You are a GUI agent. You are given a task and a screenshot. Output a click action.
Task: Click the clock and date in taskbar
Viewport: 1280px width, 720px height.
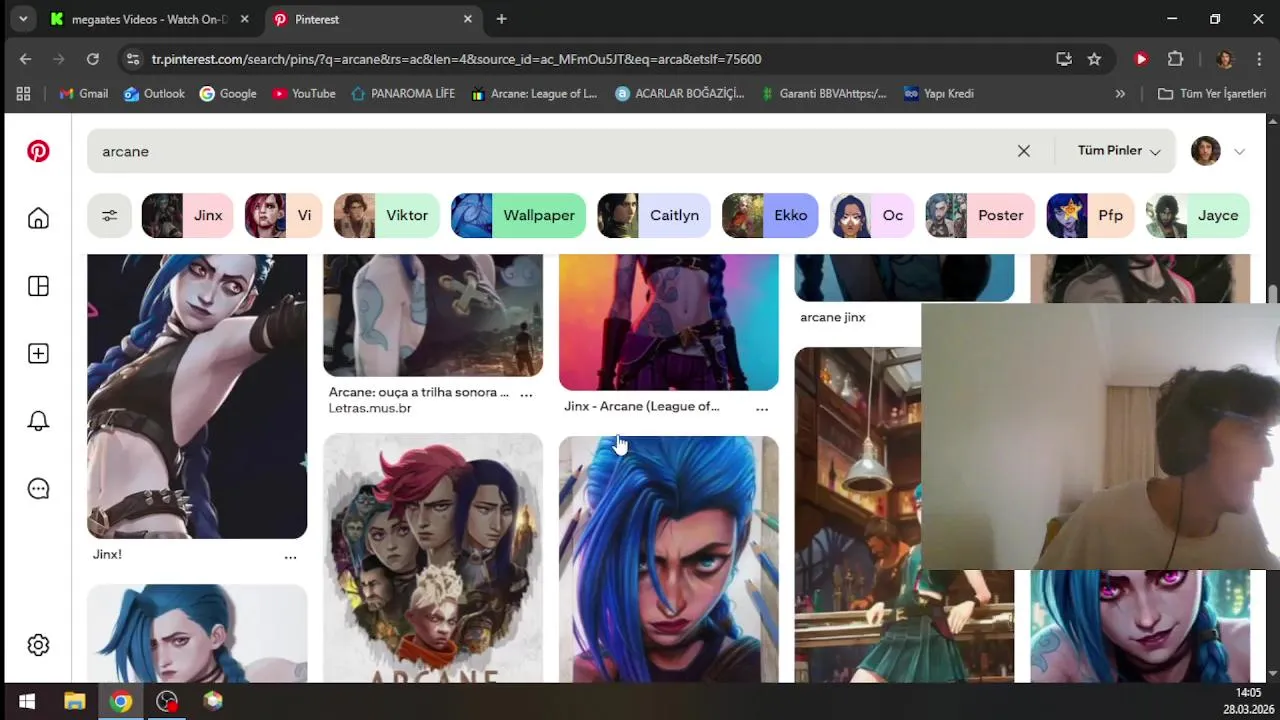point(1247,701)
